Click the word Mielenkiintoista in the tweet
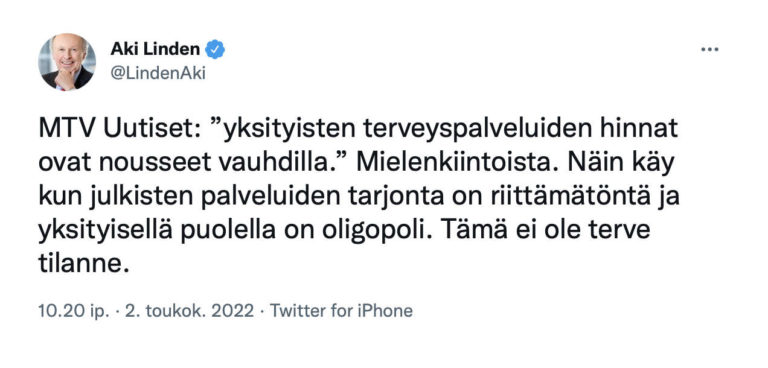Viewport: 768px width, 368px height. point(456,163)
